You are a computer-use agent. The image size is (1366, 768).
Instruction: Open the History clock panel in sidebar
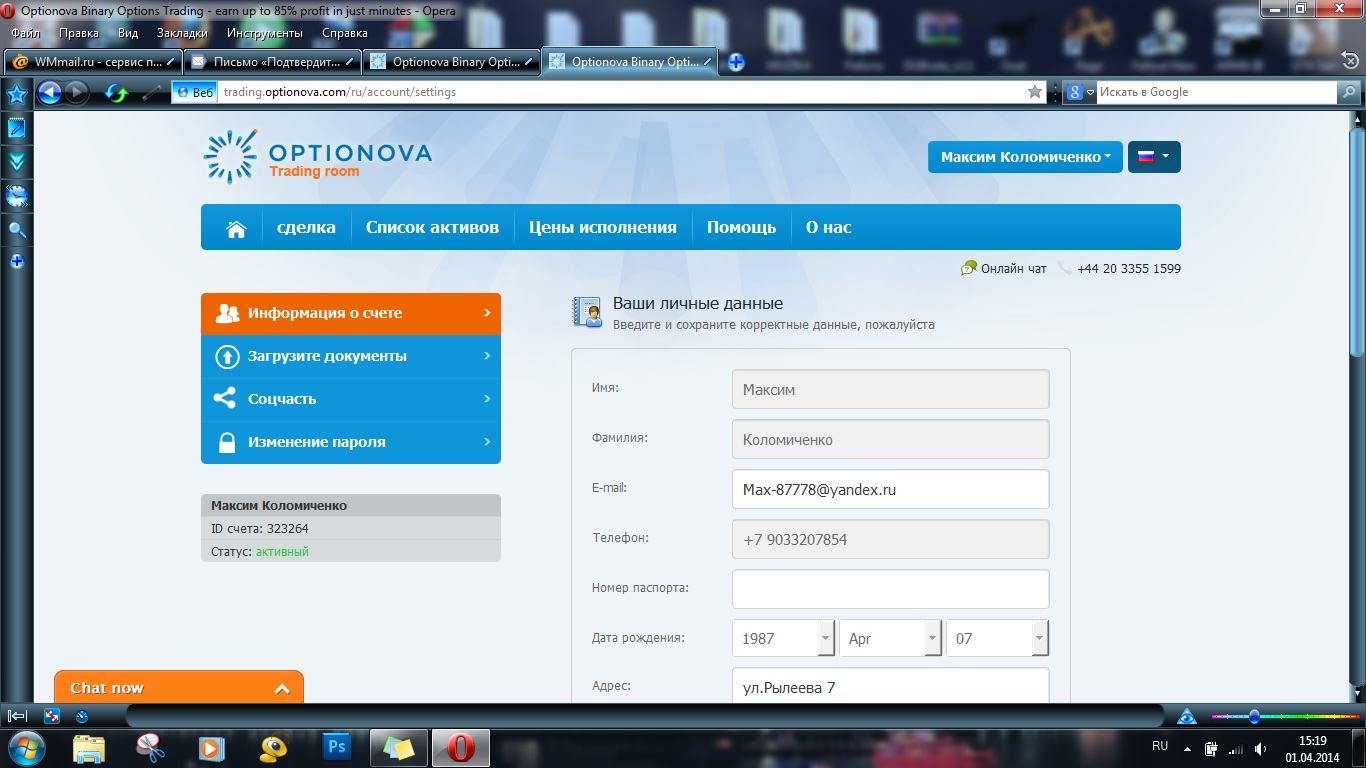click(x=16, y=196)
